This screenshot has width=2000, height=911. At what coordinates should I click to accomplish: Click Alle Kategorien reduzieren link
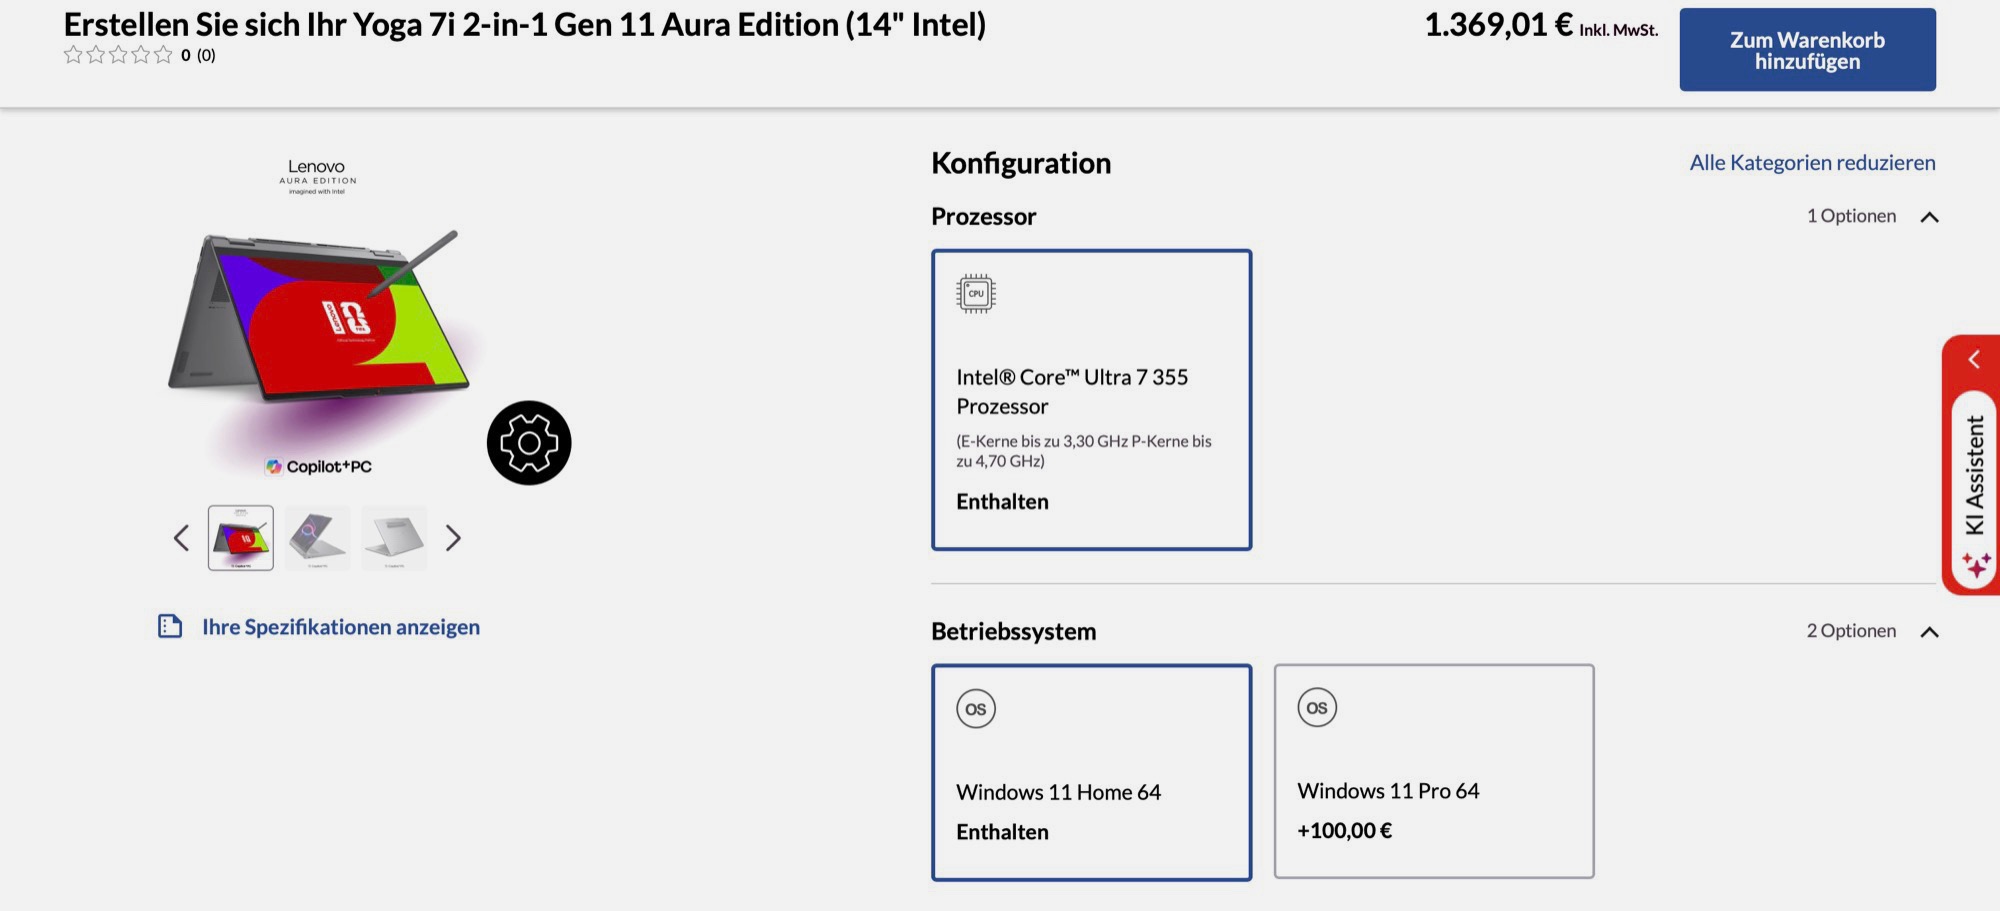[x=1812, y=163]
